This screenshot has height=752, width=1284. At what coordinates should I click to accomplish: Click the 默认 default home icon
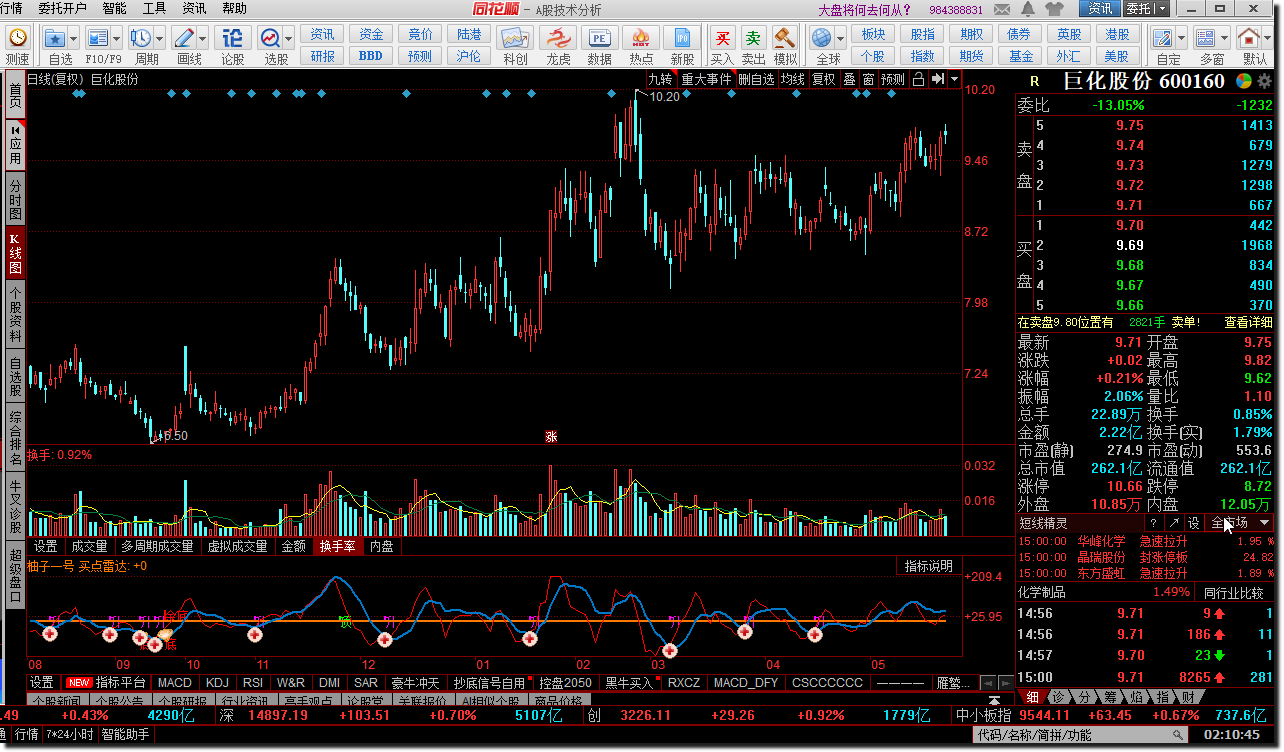point(1249,38)
